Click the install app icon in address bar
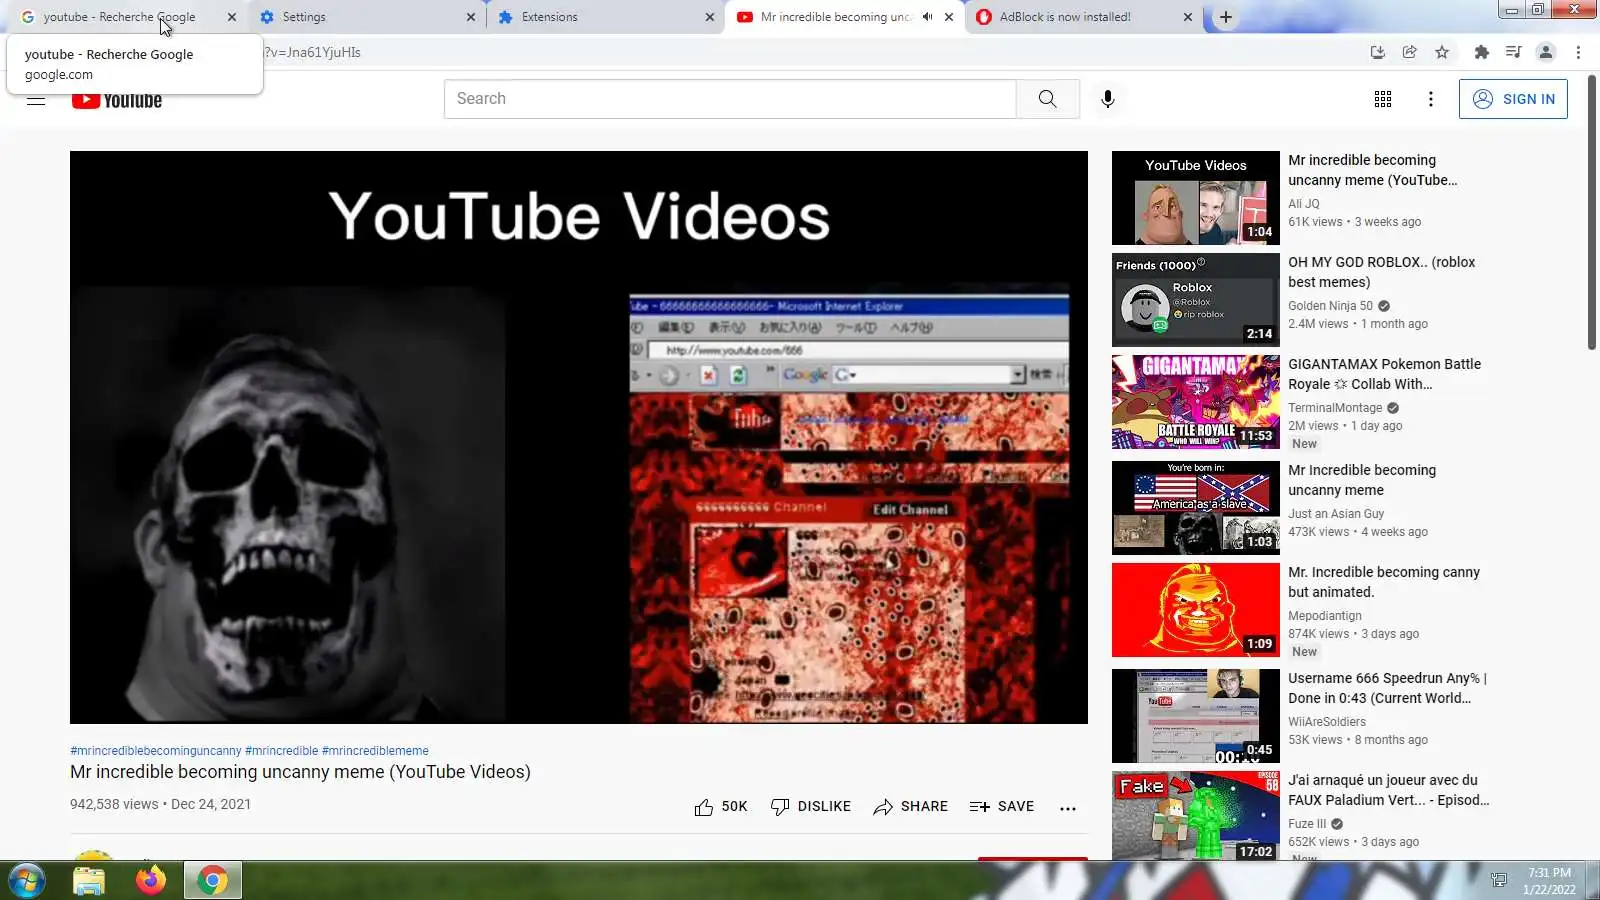 [x=1378, y=52]
